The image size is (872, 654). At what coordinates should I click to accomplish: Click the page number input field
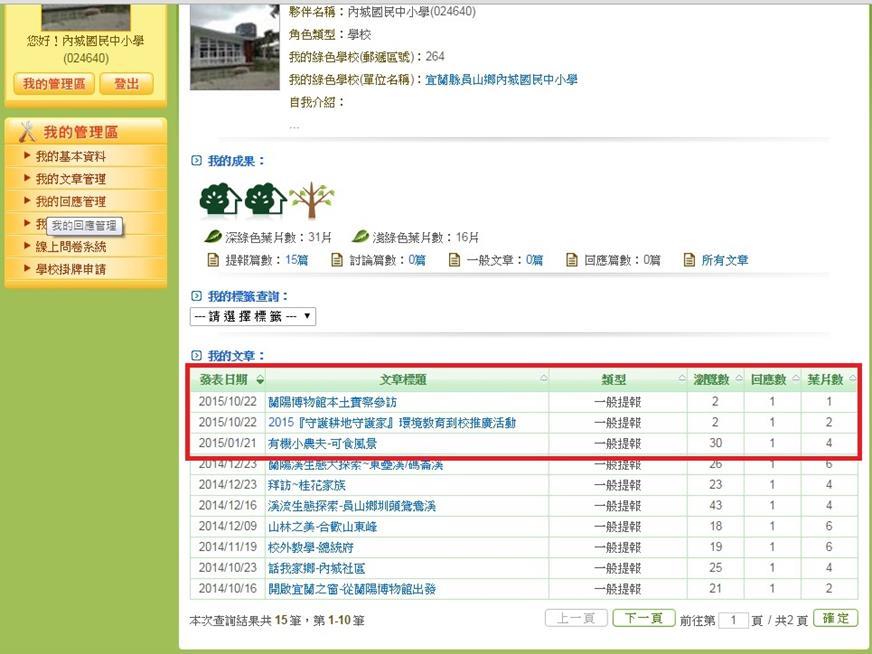[733, 620]
